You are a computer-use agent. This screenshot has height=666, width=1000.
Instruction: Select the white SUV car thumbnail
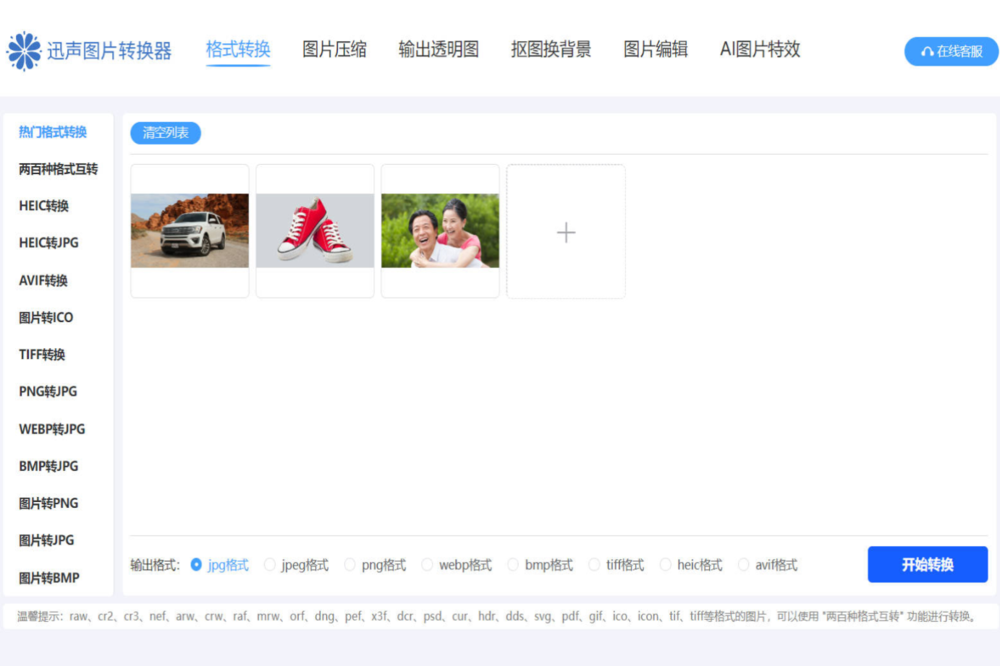point(189,231)
